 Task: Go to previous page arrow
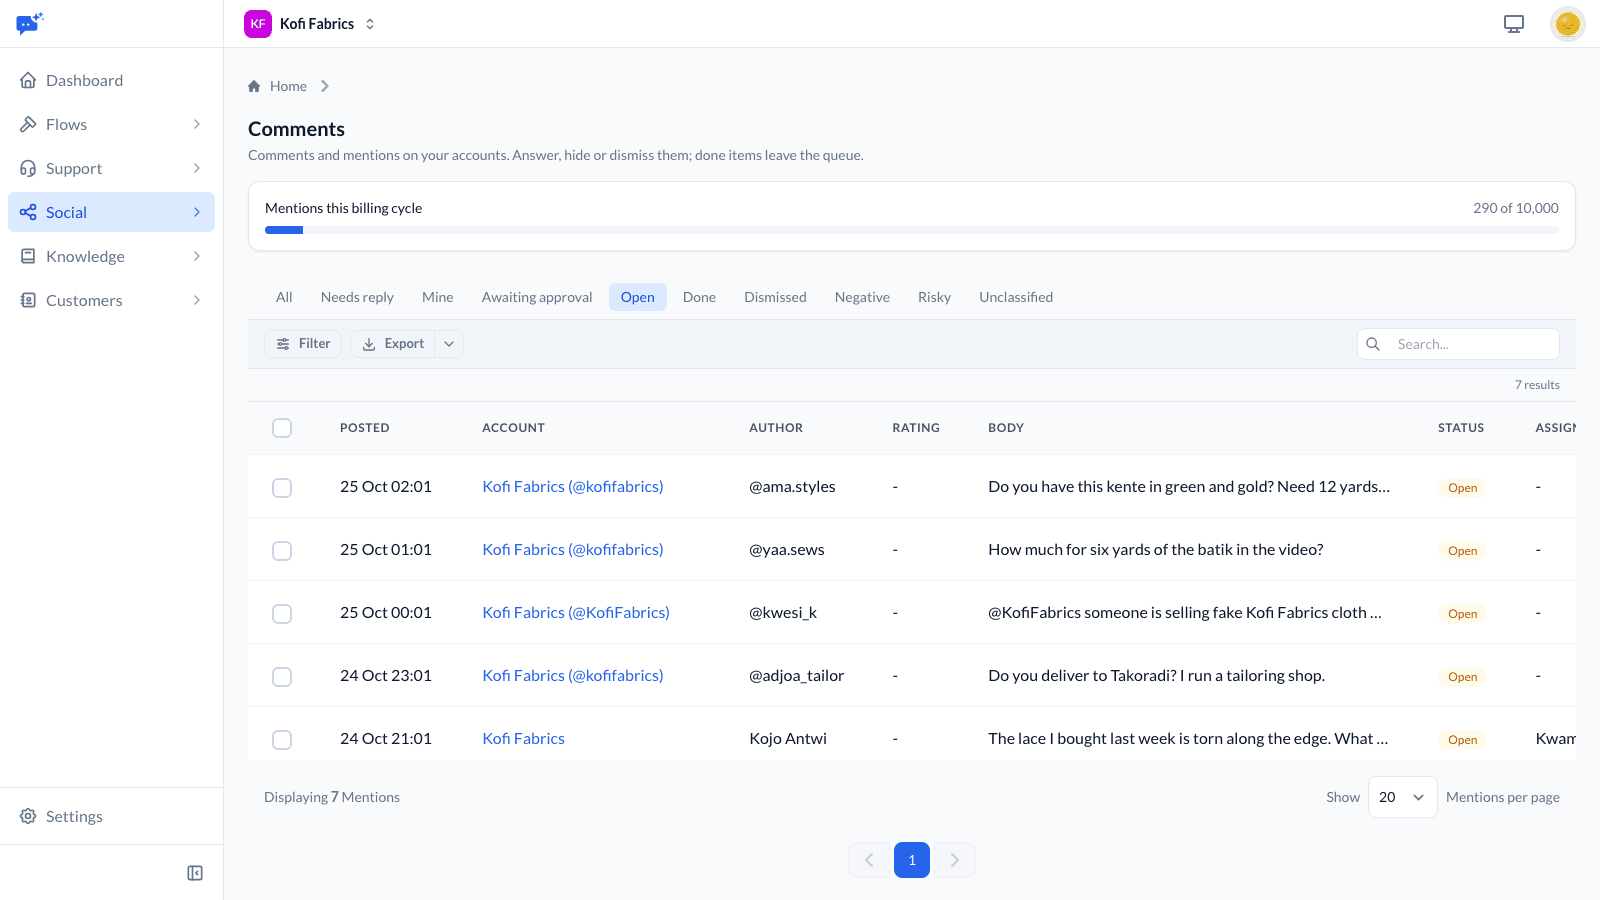(869, 860)
